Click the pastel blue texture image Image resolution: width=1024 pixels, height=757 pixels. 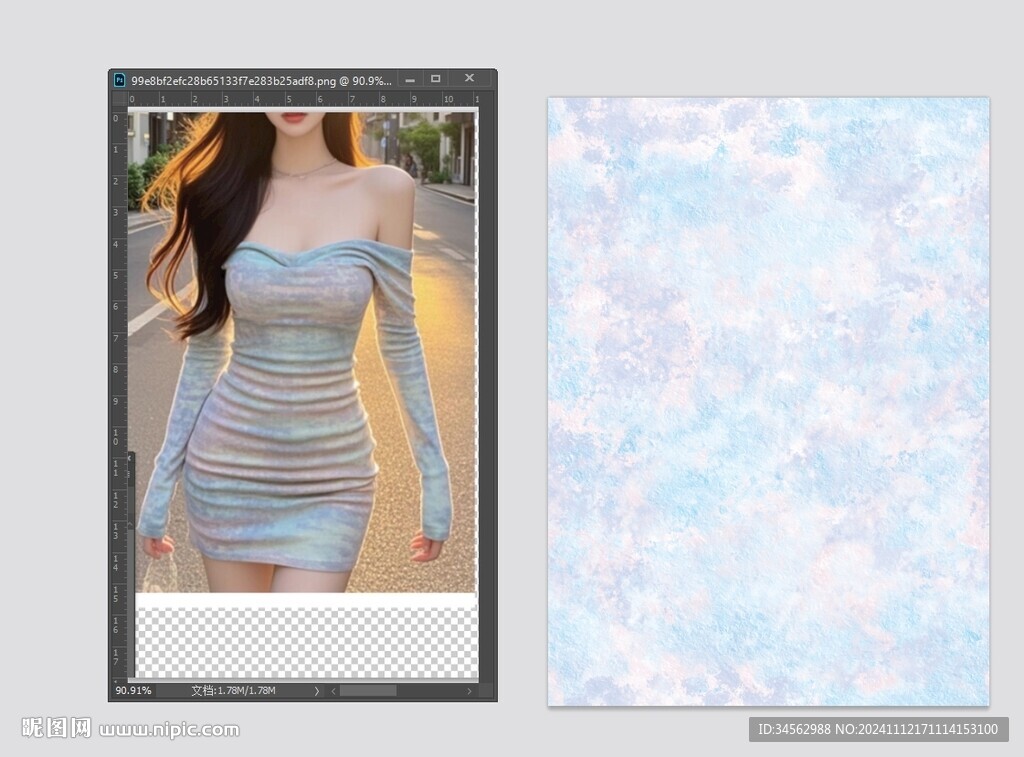point(768,402)
